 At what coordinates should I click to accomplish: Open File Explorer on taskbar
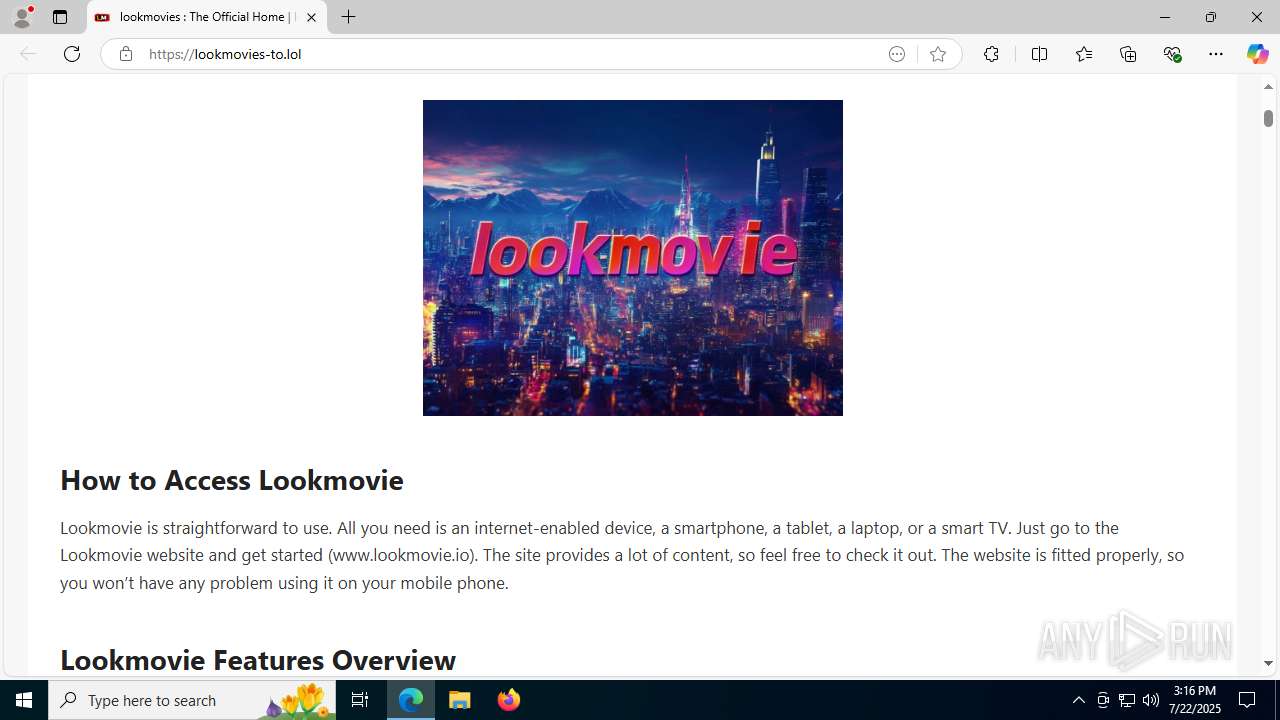(460, 700)
